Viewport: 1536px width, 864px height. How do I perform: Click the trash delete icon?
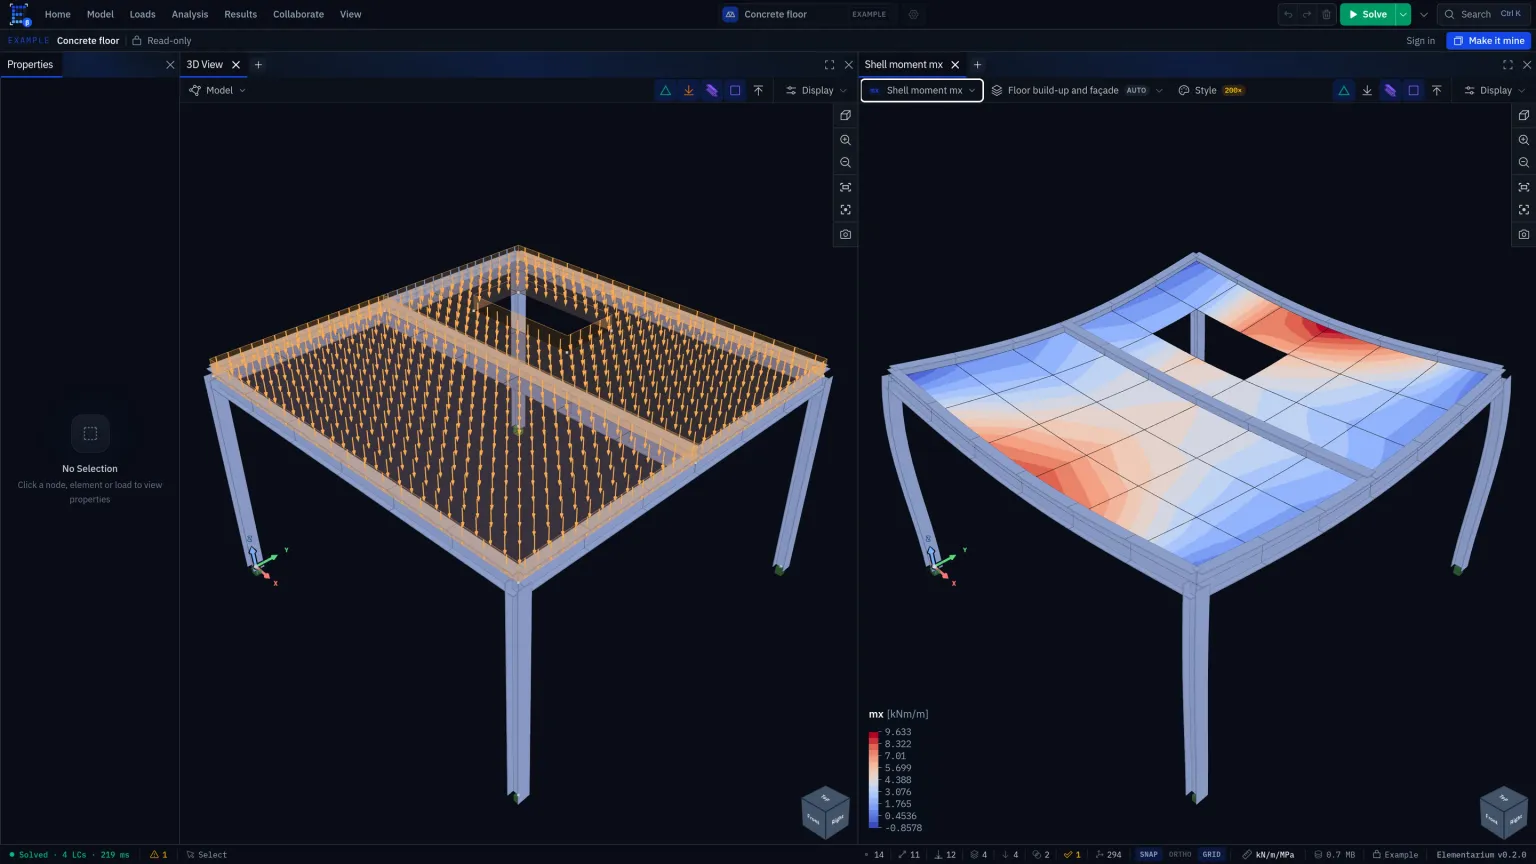[x=1326, y=14]
